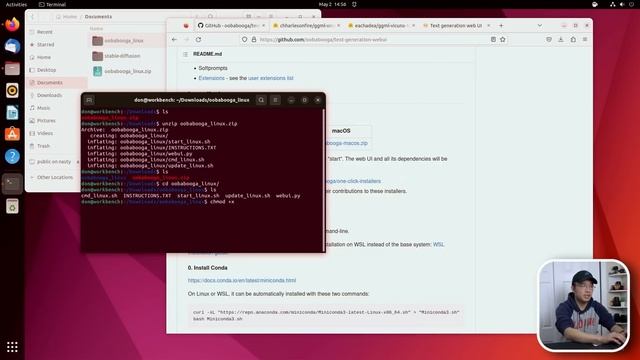Close the Text generation web UI tab

pyautogui.click(x=489, y=26)
